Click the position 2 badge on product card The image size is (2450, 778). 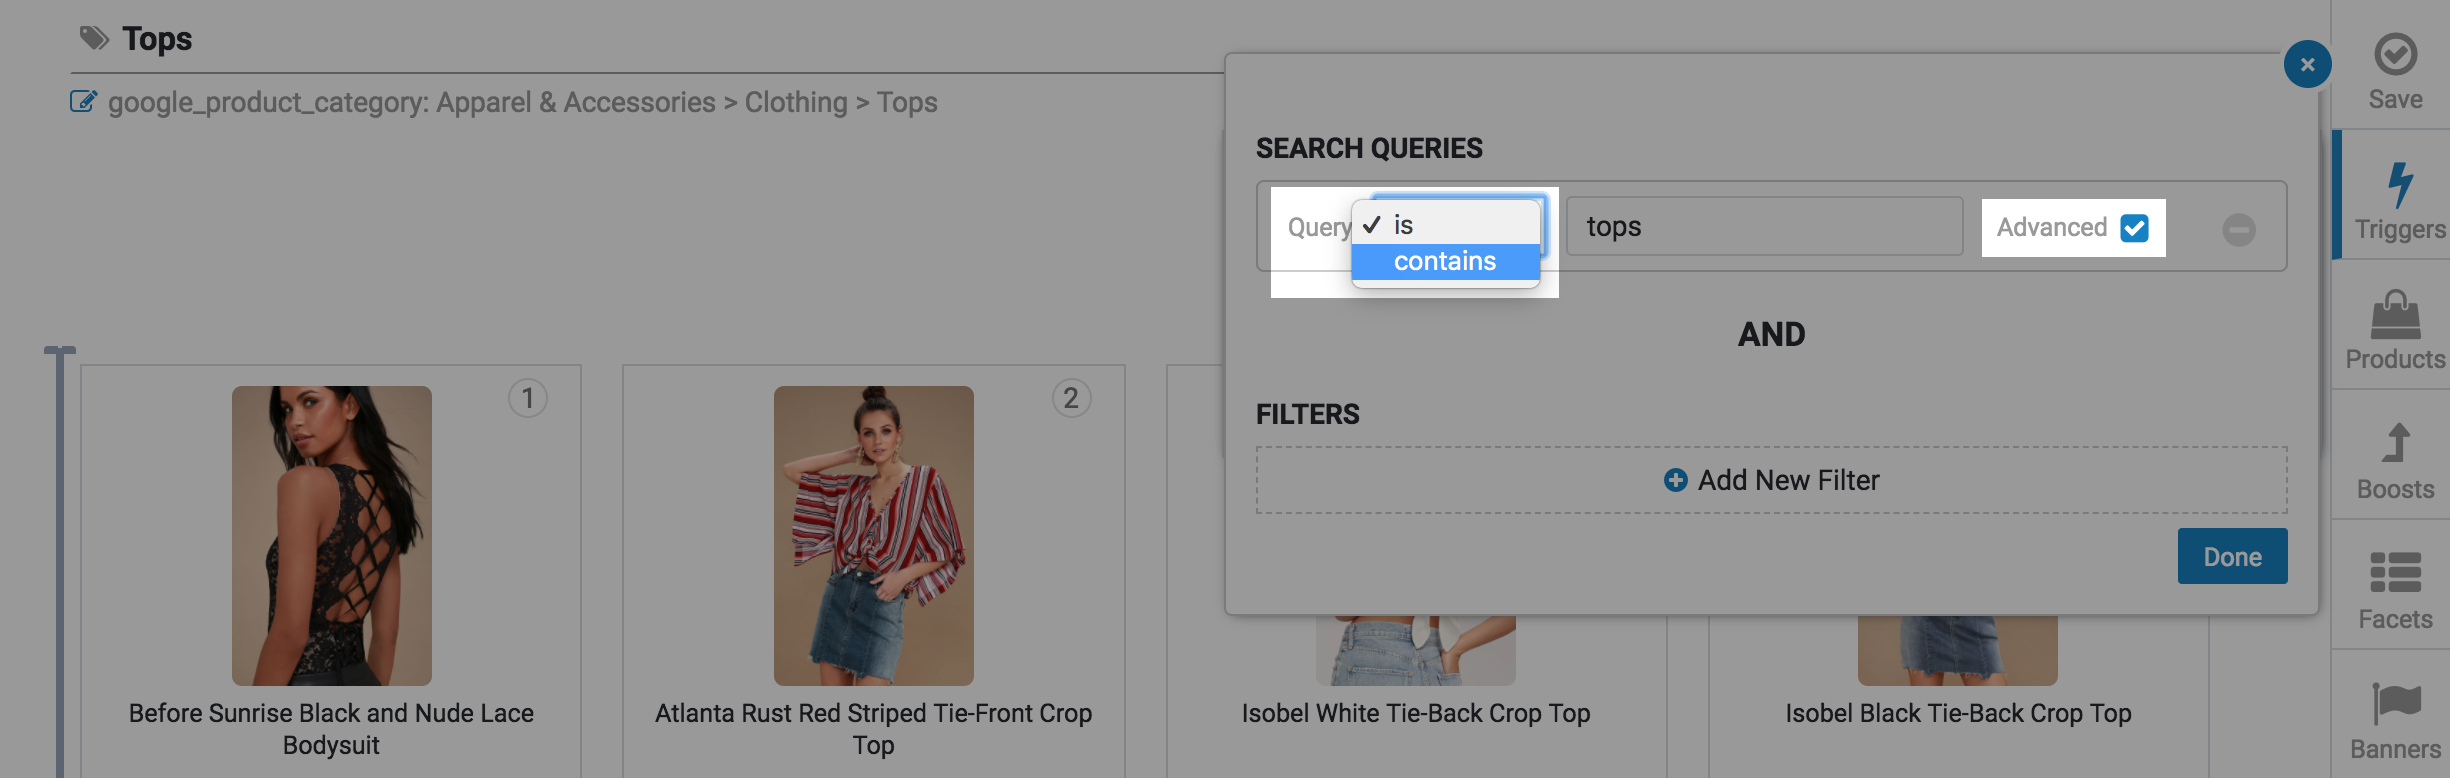[x=1071, y=399]
